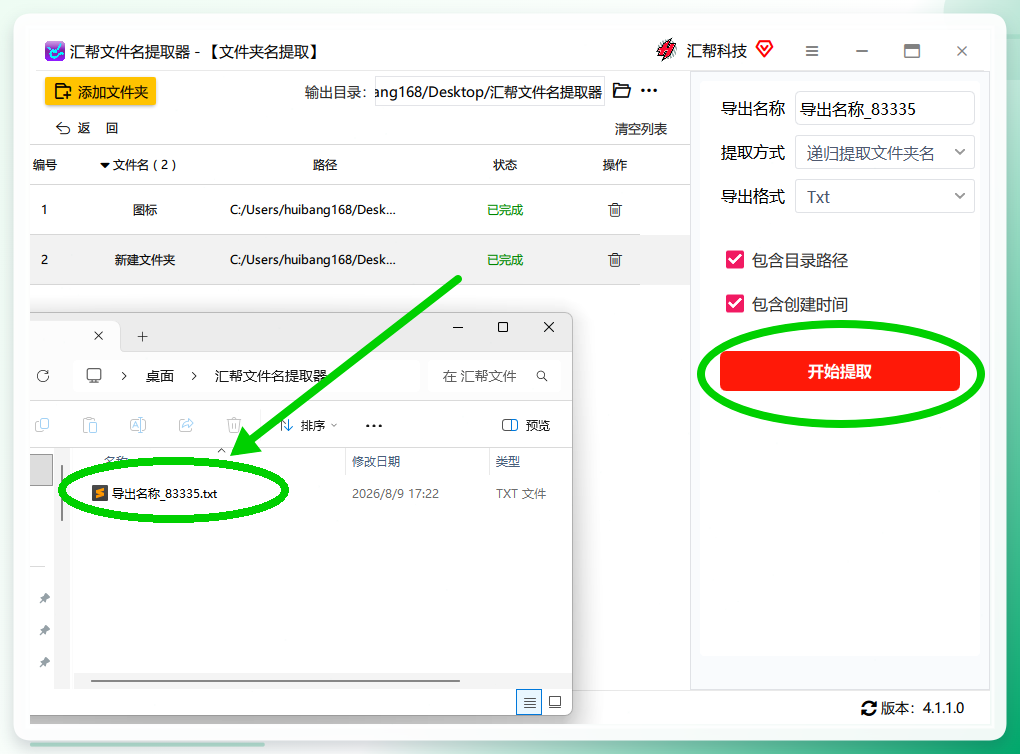The width and height of the screenshot is (1020, 754).
Task: Expand the chevron after 桌面 breadcrumb
Action: (x=194, y=376)
